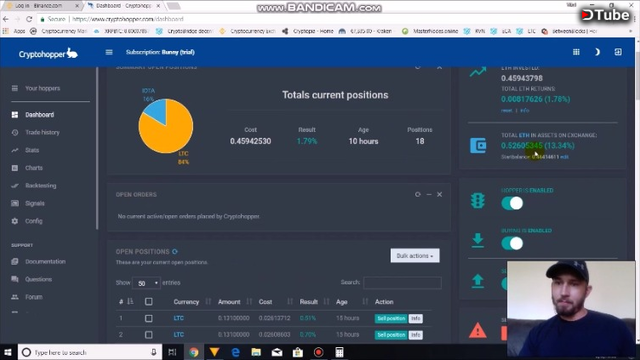Image resolution: width=640 pixels, height=360 pixels.
Task: Open Documentation support link
Action: pos(45,261)
